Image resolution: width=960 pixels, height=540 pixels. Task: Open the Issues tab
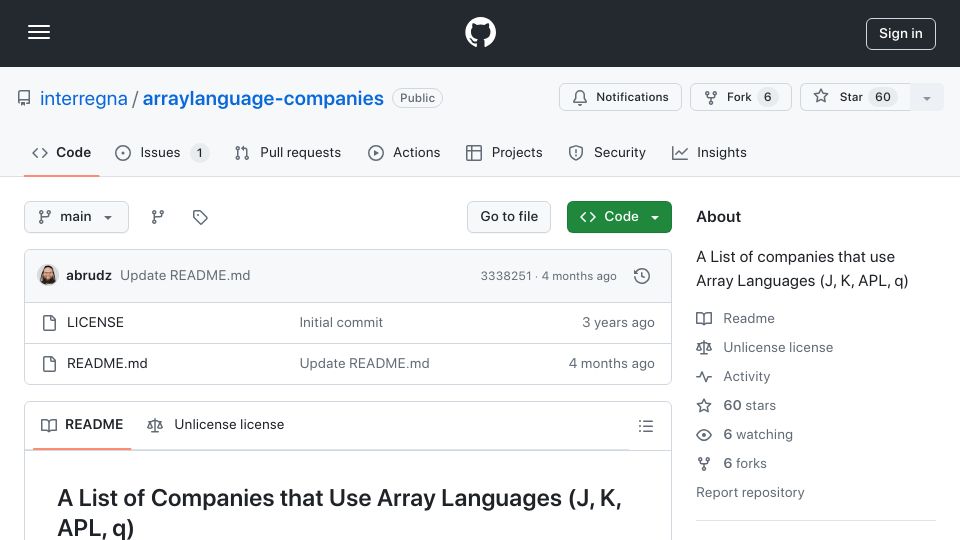162,152
